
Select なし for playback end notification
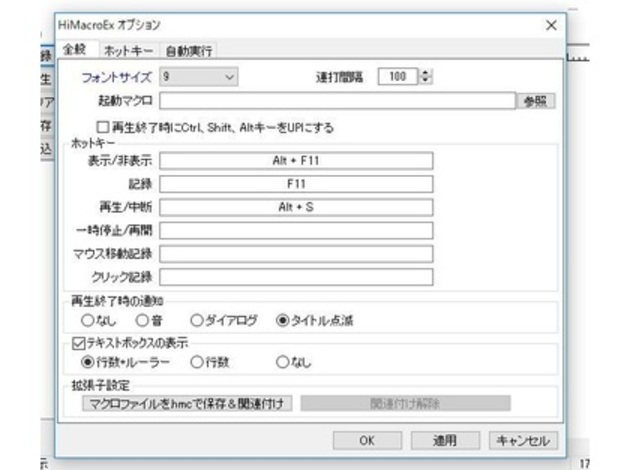88,320
